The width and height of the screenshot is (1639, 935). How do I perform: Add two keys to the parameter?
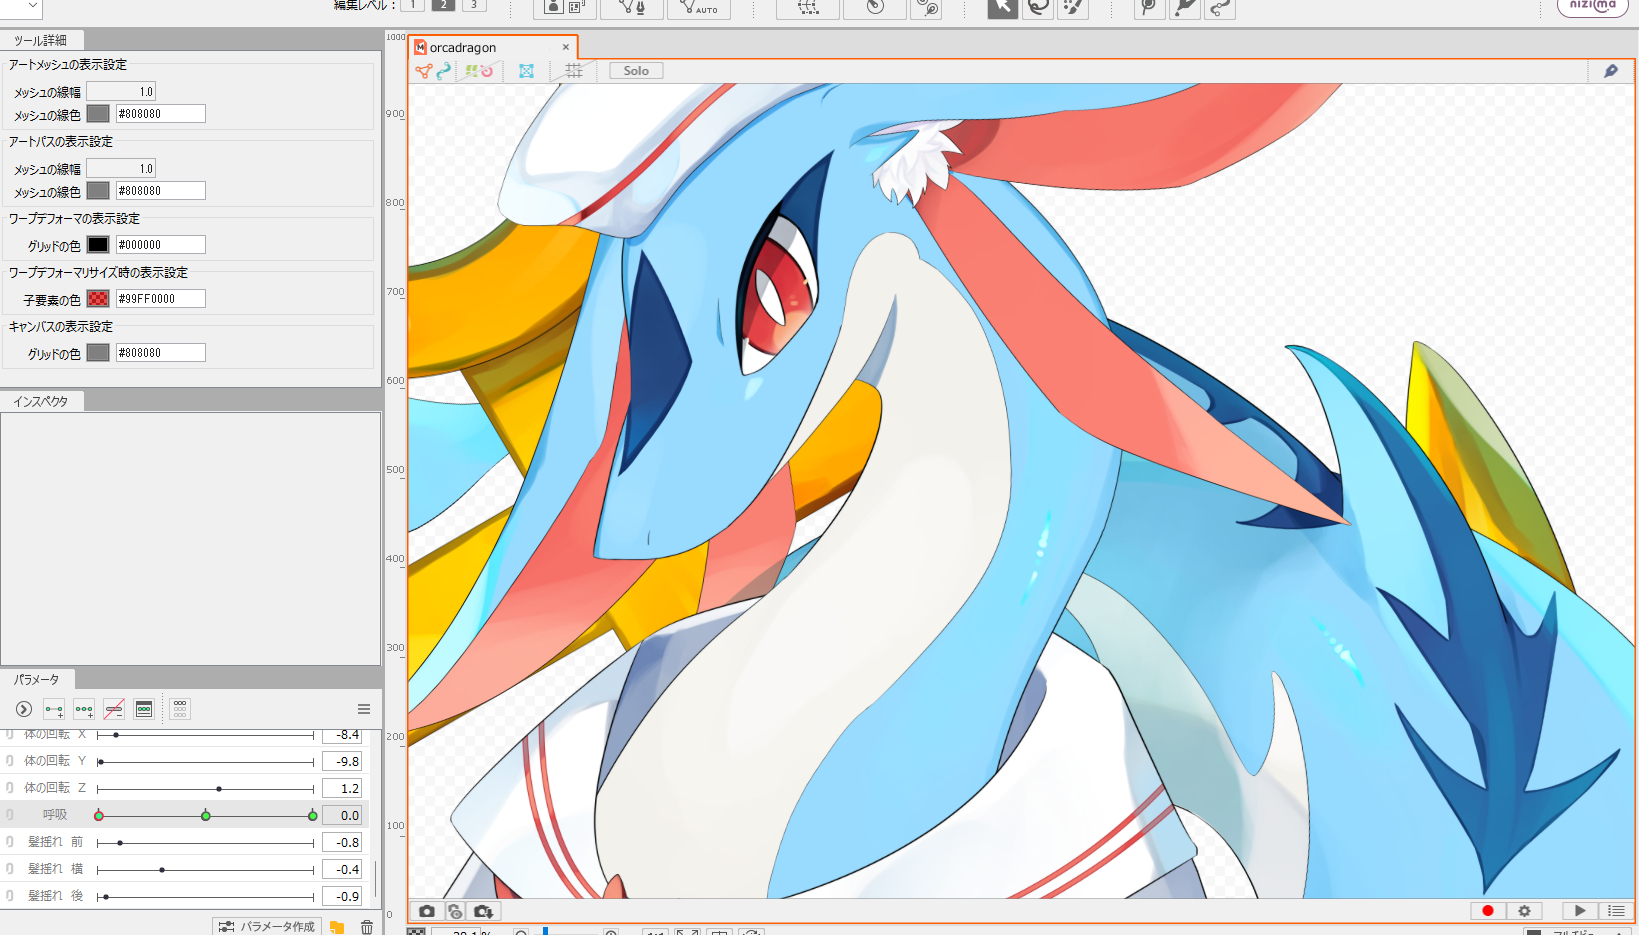pos(54,709)
